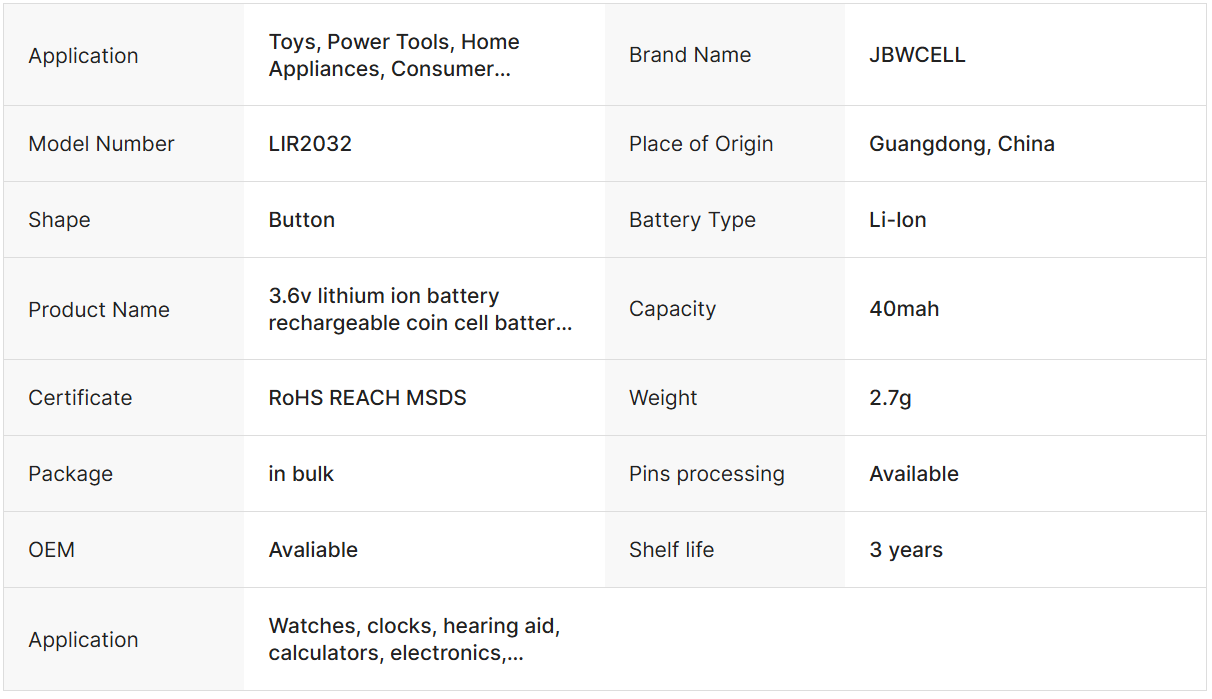Select the "Place of Origin" label
This screenshot has width=1212, height=699.
(700, 144)
